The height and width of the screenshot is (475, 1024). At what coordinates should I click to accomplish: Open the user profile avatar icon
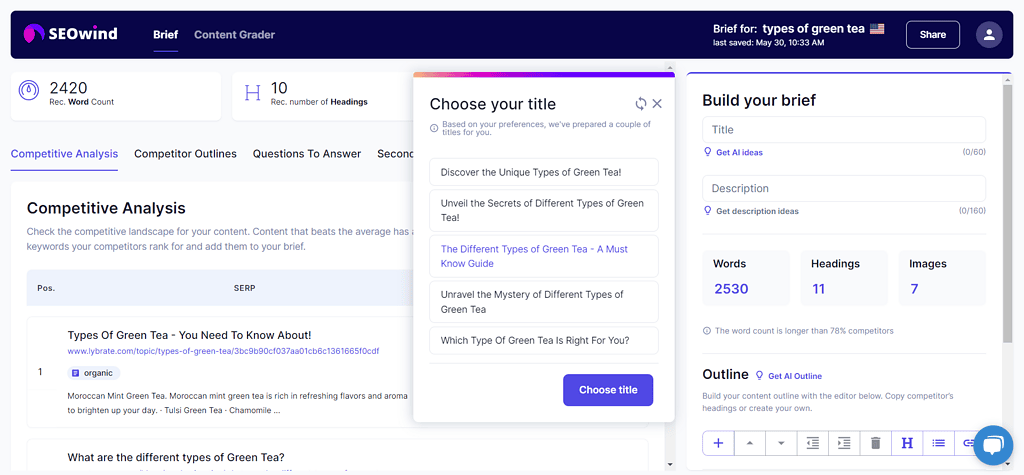(x=989, y=35)
